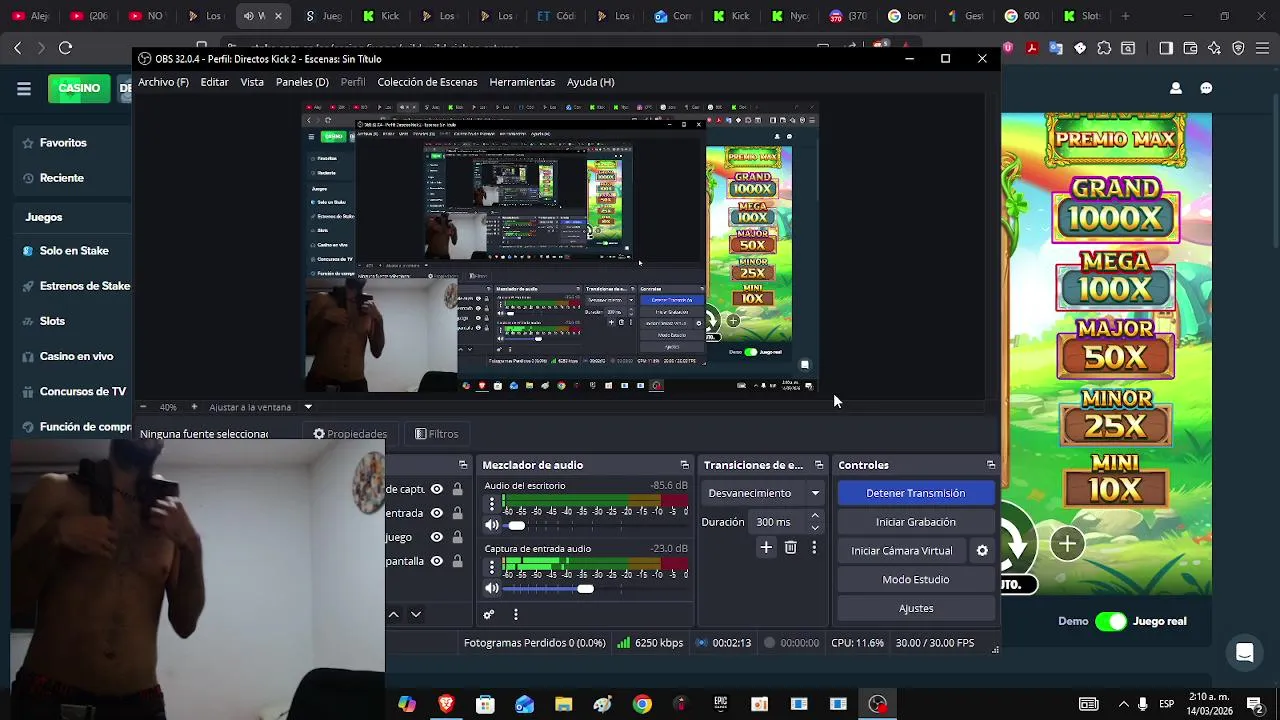1280x720 pixels.
Task: Toggle visibility of 'pantalla' source
Action: 436,561
